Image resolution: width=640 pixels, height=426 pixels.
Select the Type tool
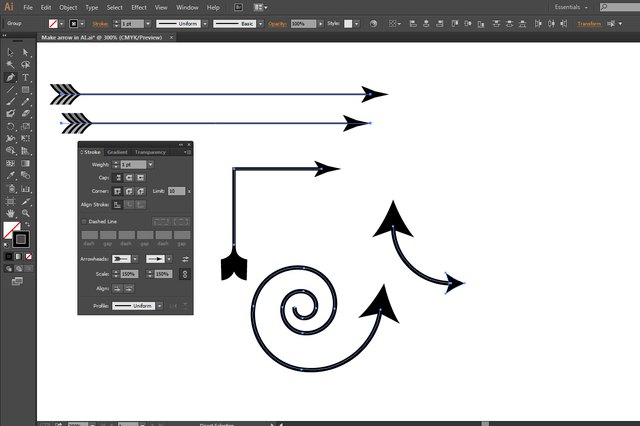tap(25, 77)
